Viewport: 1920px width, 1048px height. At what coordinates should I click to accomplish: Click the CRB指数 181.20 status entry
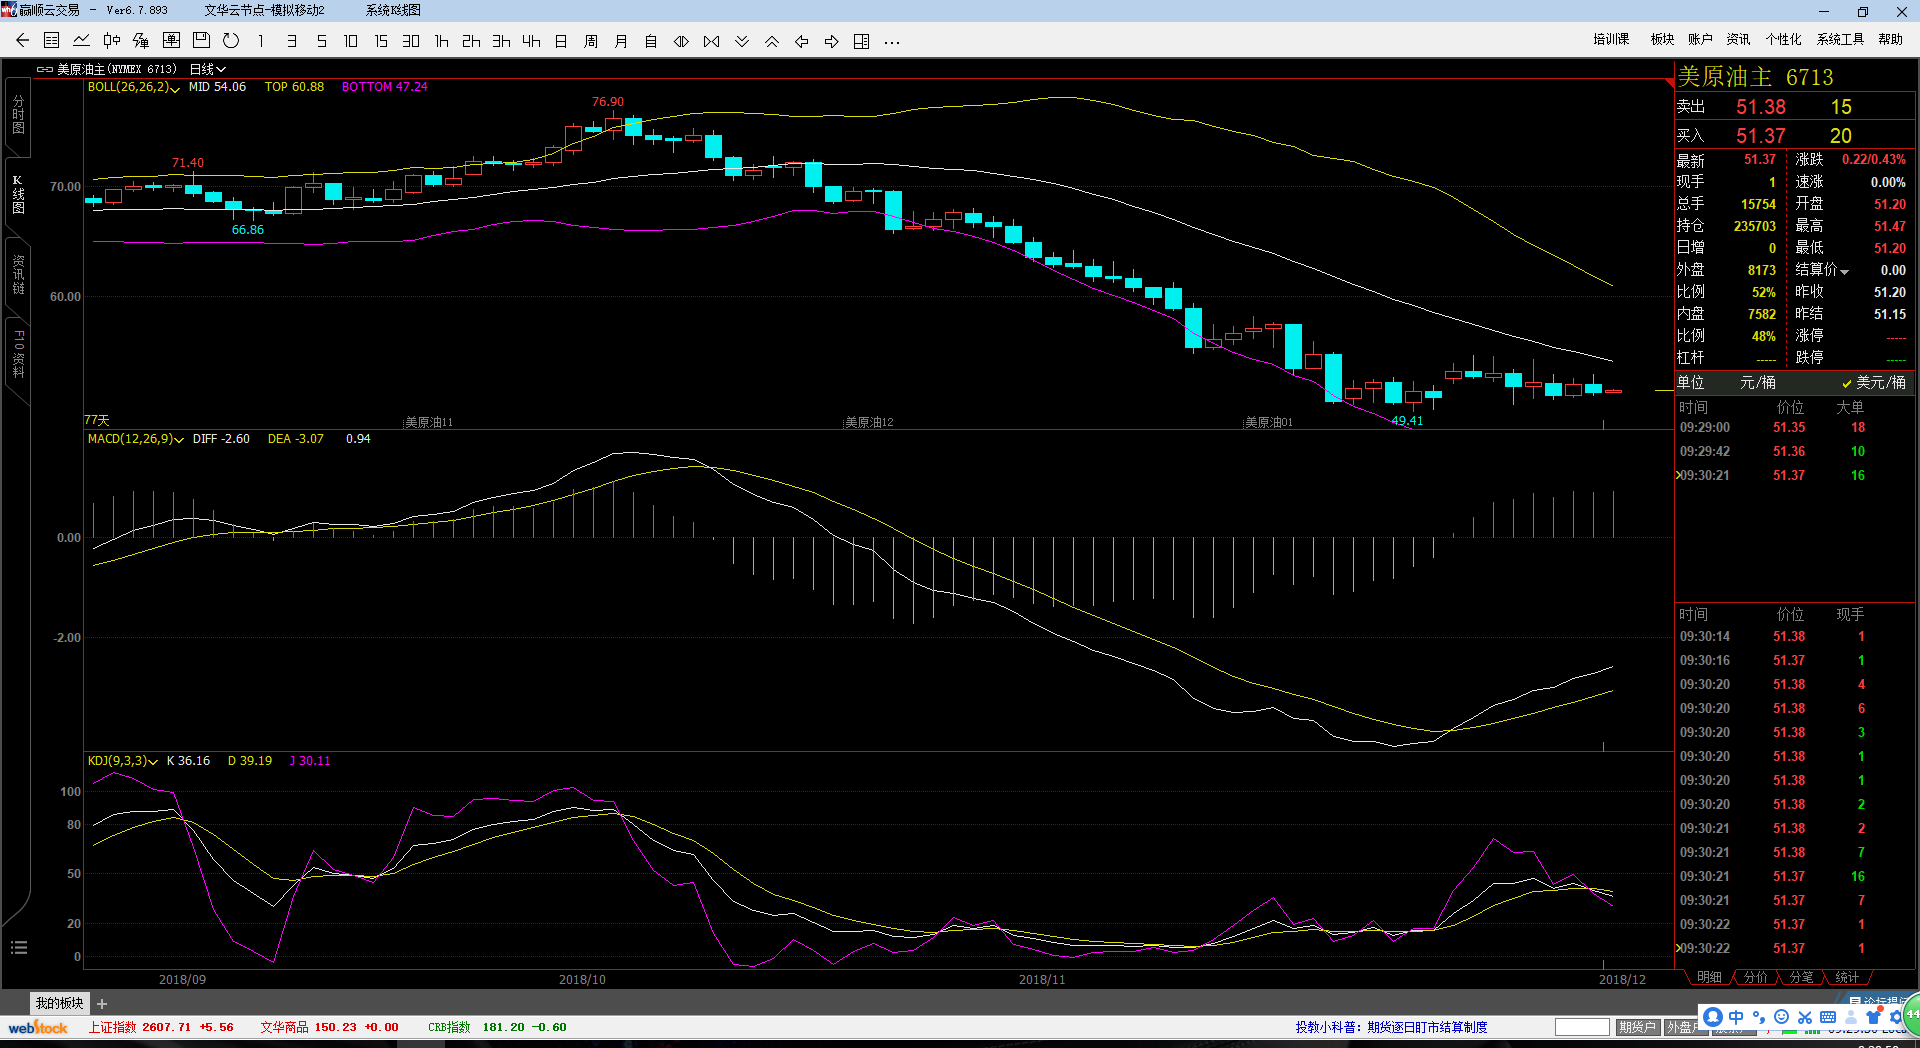tap(497, 1027)
